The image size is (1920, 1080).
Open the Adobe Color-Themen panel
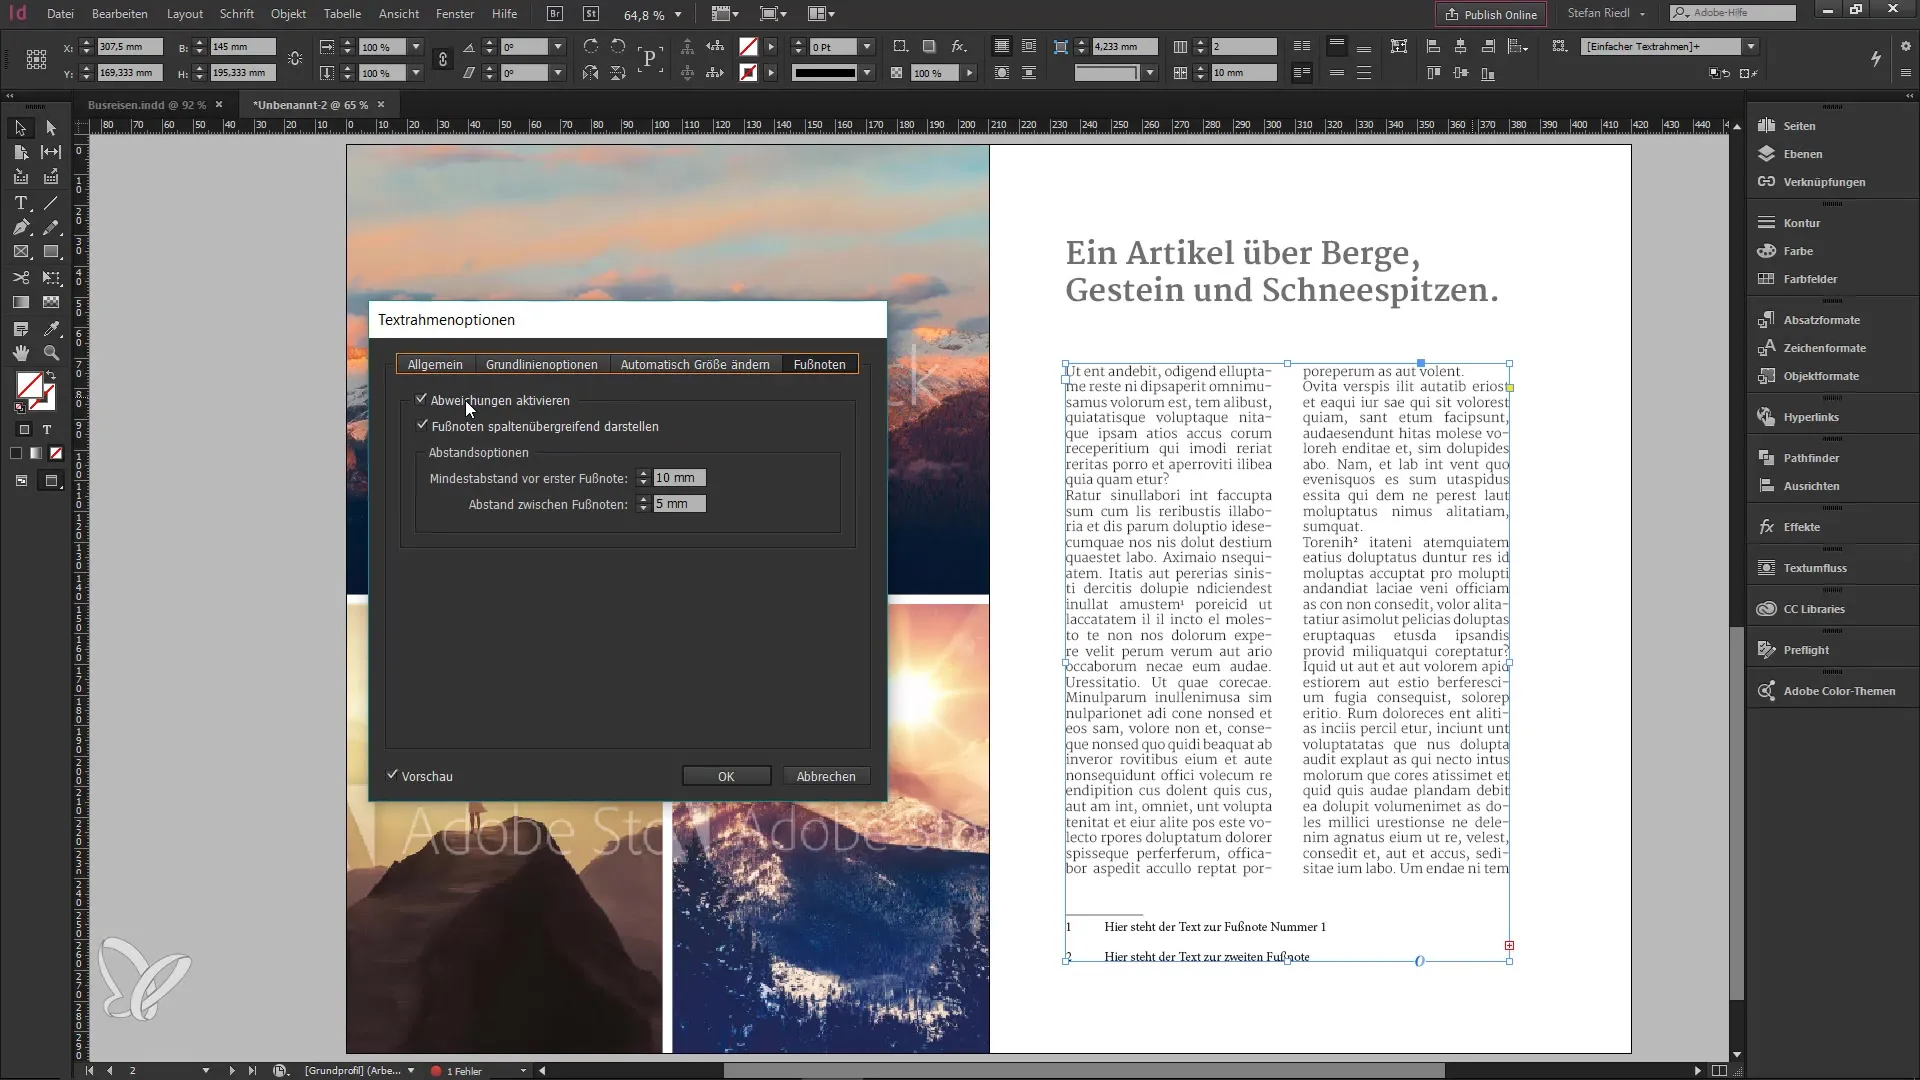click(x=1839, y=691)
